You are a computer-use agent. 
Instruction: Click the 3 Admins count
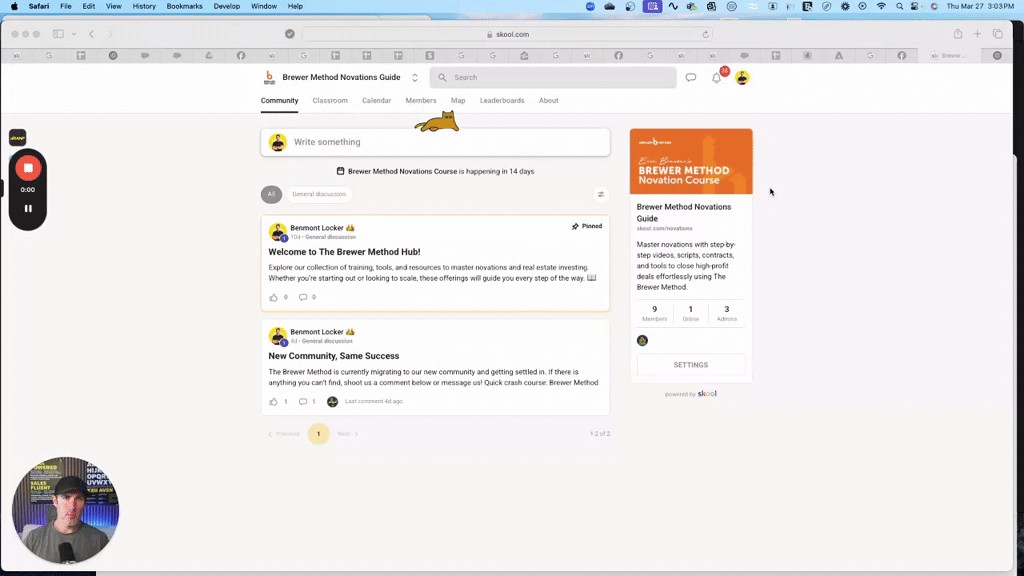(726, 313)
